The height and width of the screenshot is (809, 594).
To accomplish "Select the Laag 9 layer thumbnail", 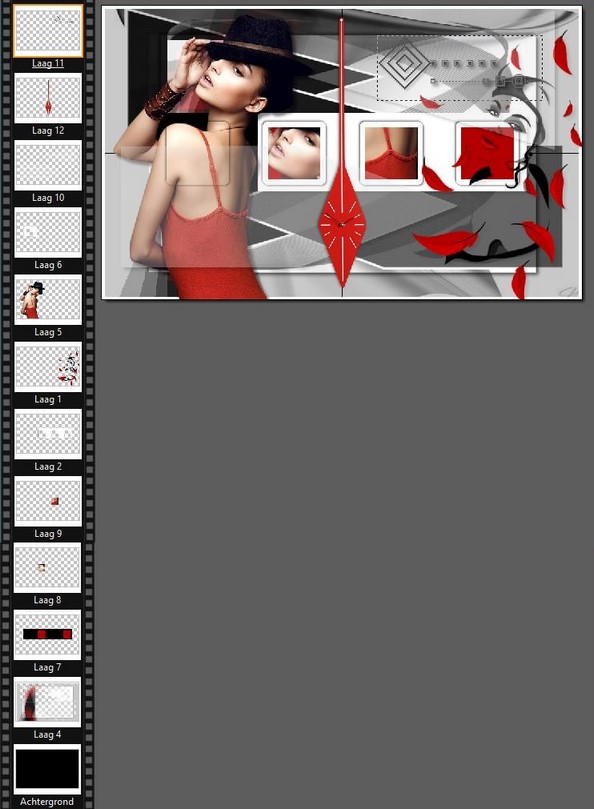I will point(48,501).
